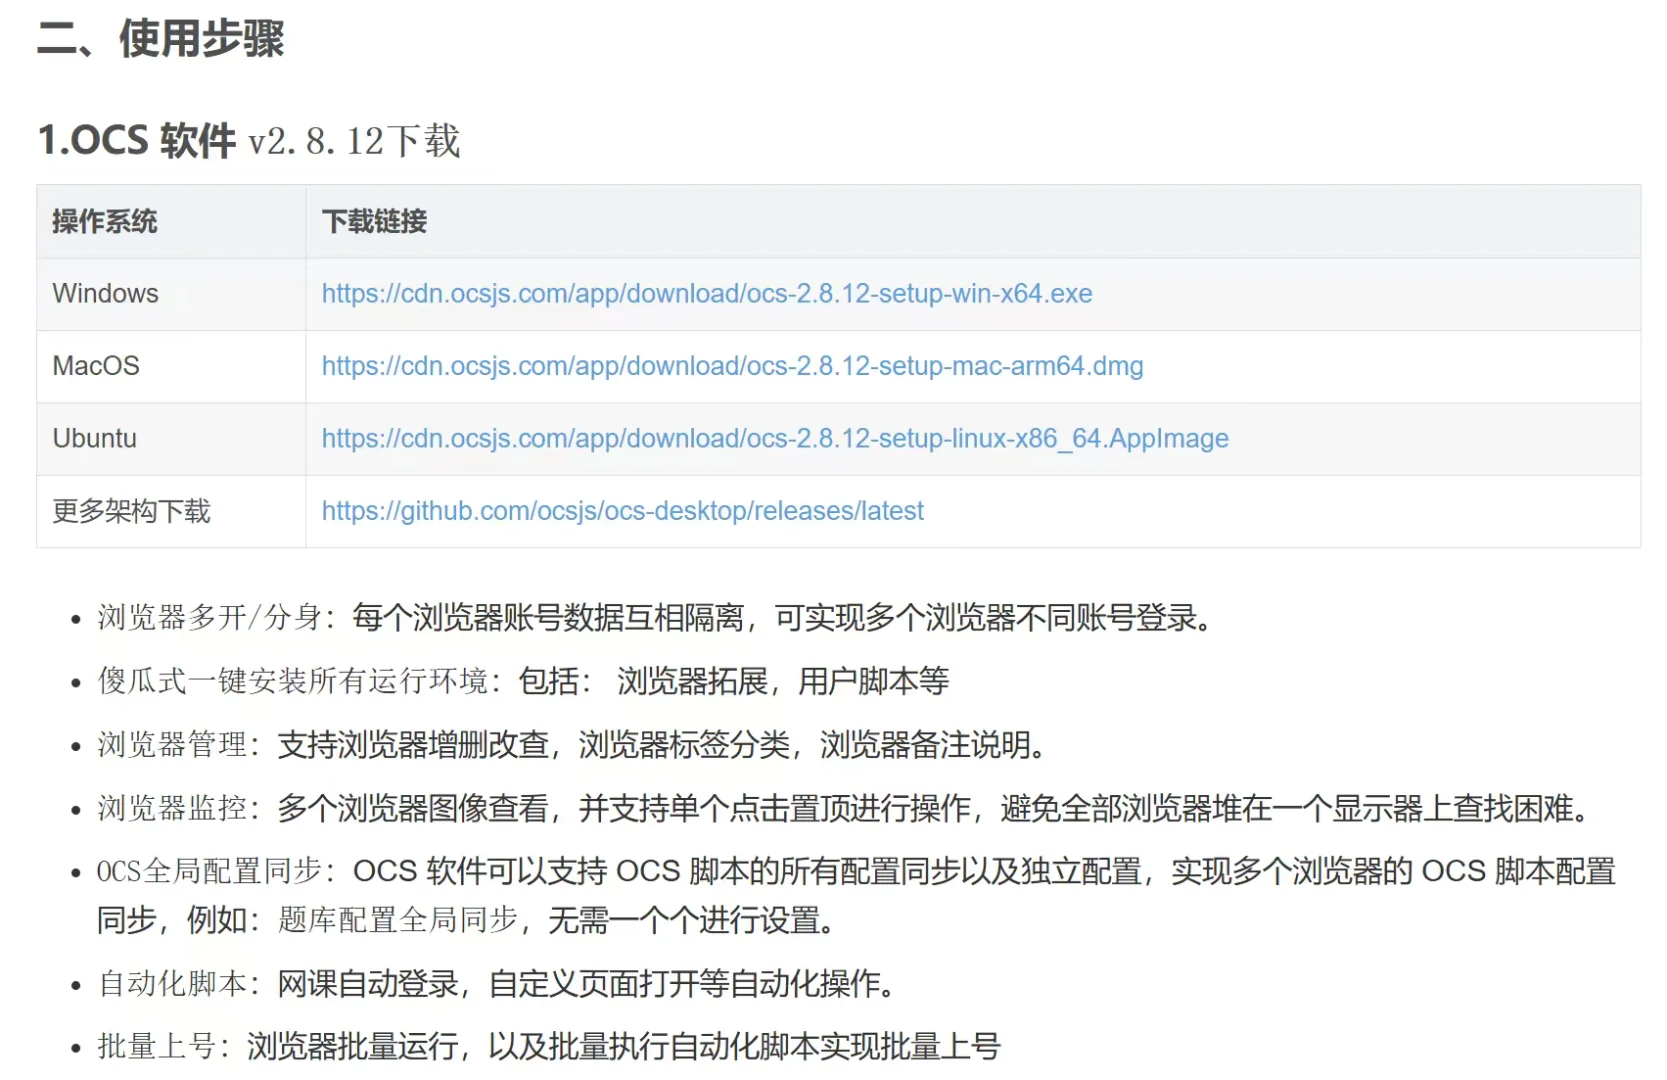Click the '1.OCS 软件 v2.8.12下载' heading
This screenshot has height=1080, width=1667.
tap(249, 141)
